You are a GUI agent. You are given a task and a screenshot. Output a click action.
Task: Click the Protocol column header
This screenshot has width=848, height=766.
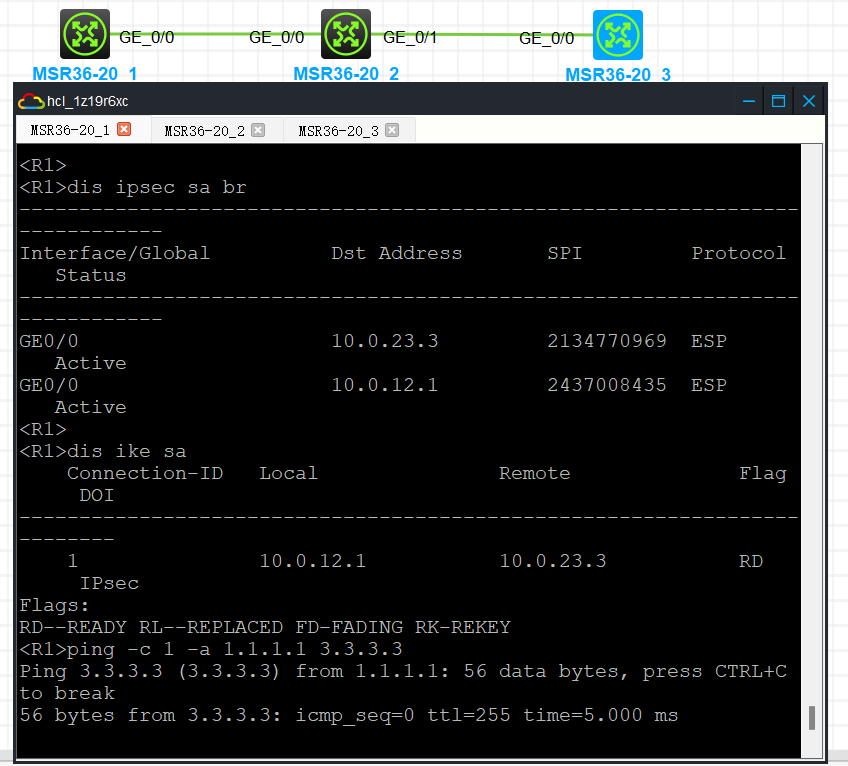point(739,253)
